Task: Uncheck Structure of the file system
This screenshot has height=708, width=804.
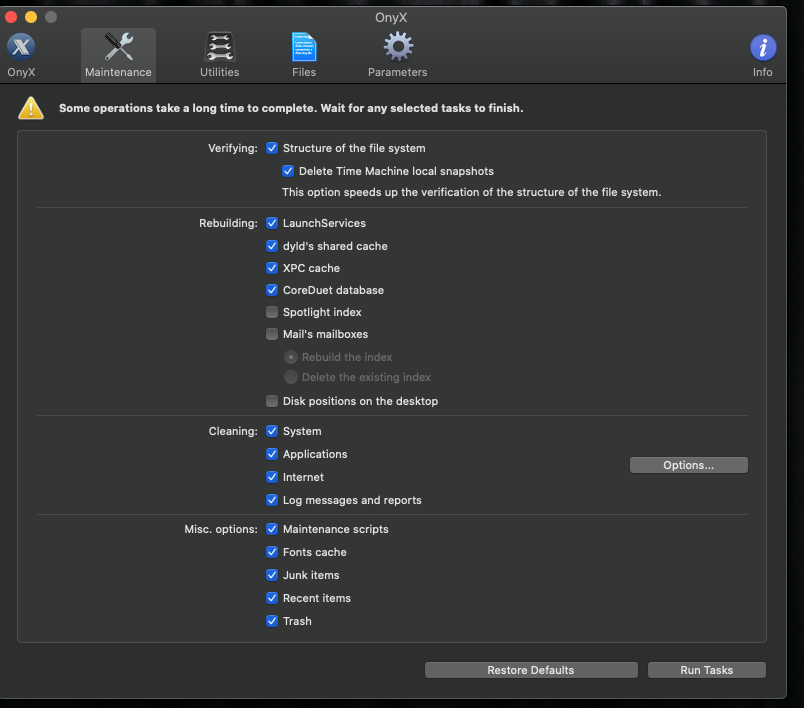Action: [272, 148]
